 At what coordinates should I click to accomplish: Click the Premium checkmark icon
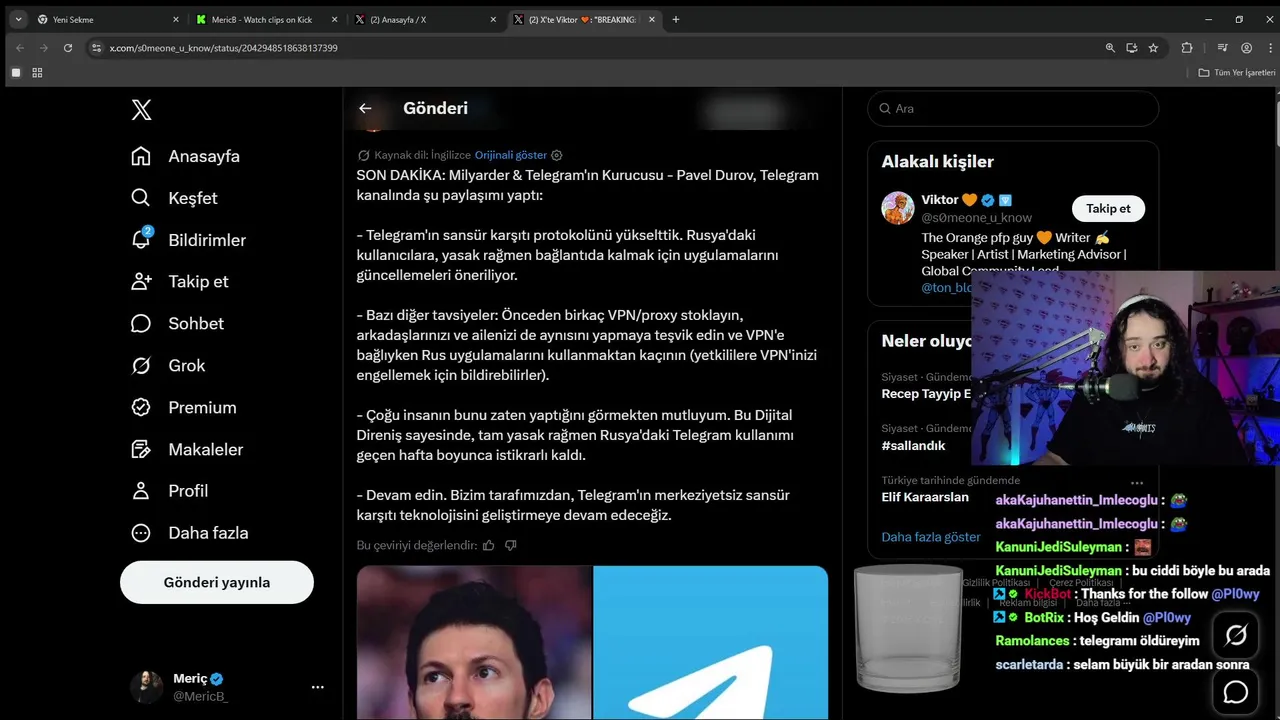pos(141,407)
